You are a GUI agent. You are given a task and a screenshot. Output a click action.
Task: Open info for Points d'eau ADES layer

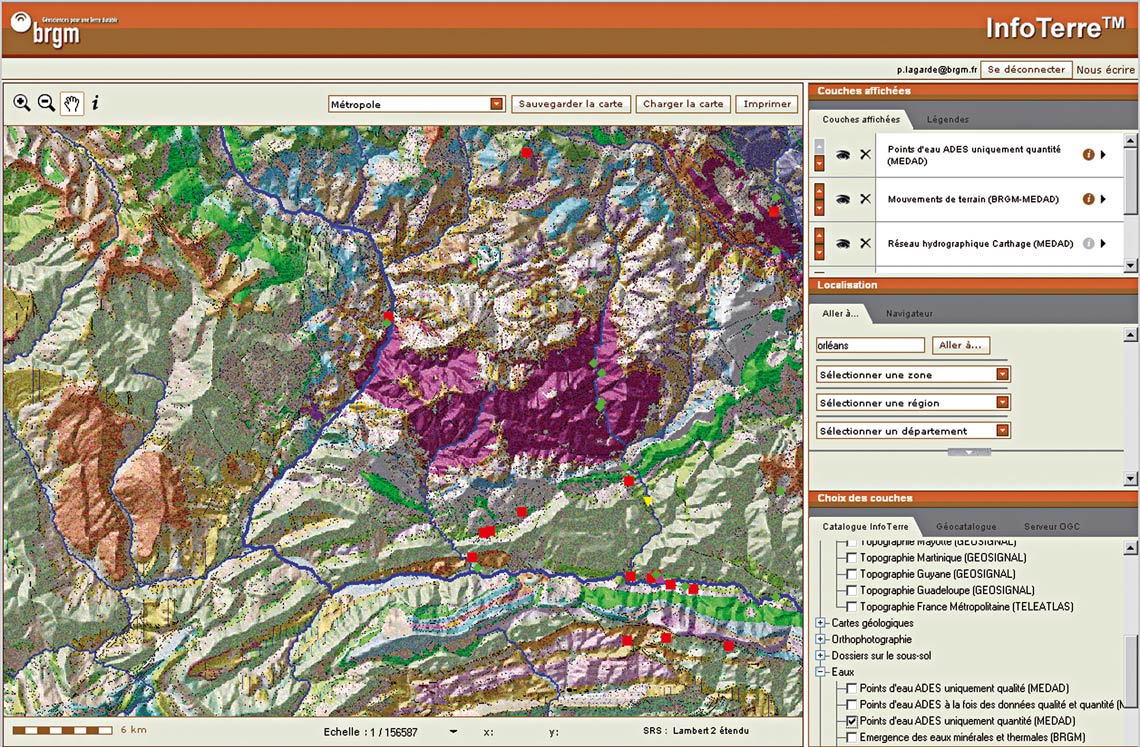[x=1088, y=155]
